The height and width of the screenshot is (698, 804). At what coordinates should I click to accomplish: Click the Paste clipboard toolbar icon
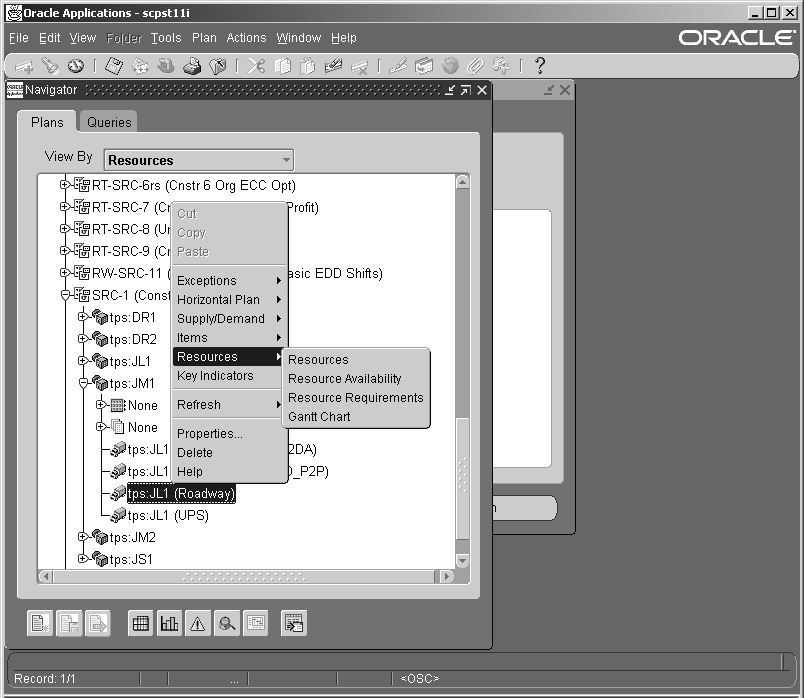(308, 66)
